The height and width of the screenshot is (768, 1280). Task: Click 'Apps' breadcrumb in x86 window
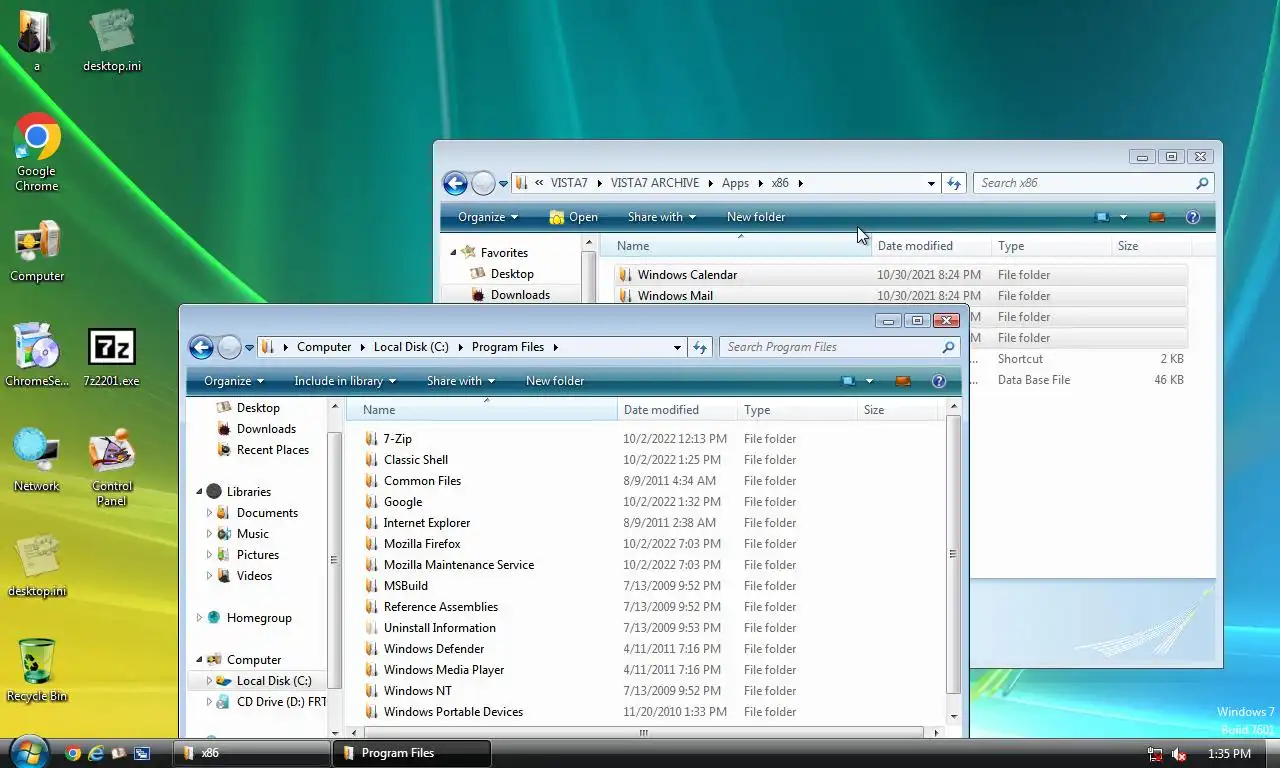pyautogui.click(x=735, y=183)
